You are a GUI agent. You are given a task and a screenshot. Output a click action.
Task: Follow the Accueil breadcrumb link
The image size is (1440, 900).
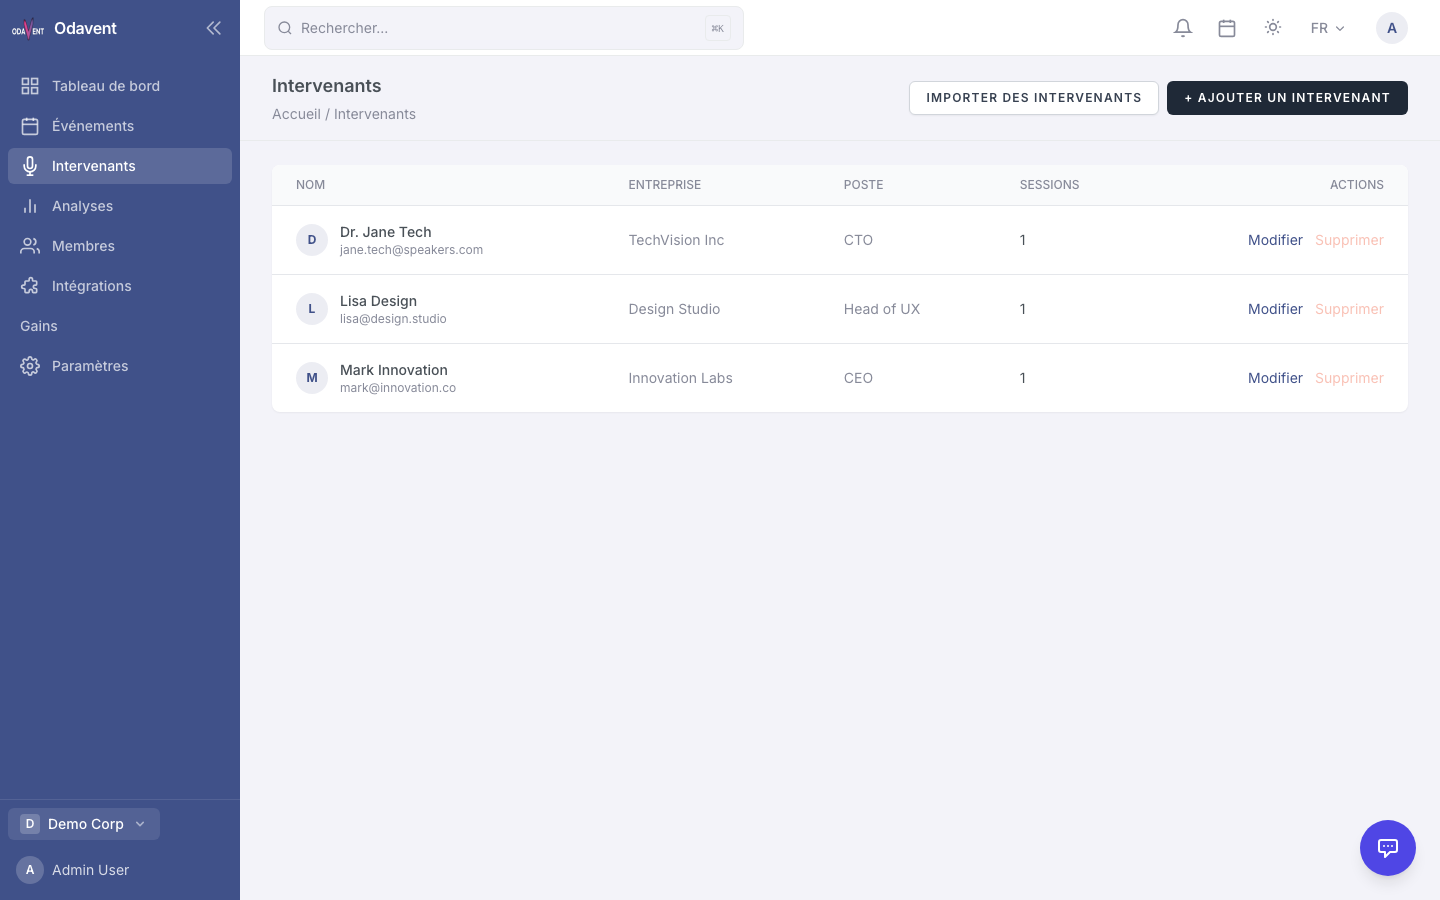(x=296, y=114)
